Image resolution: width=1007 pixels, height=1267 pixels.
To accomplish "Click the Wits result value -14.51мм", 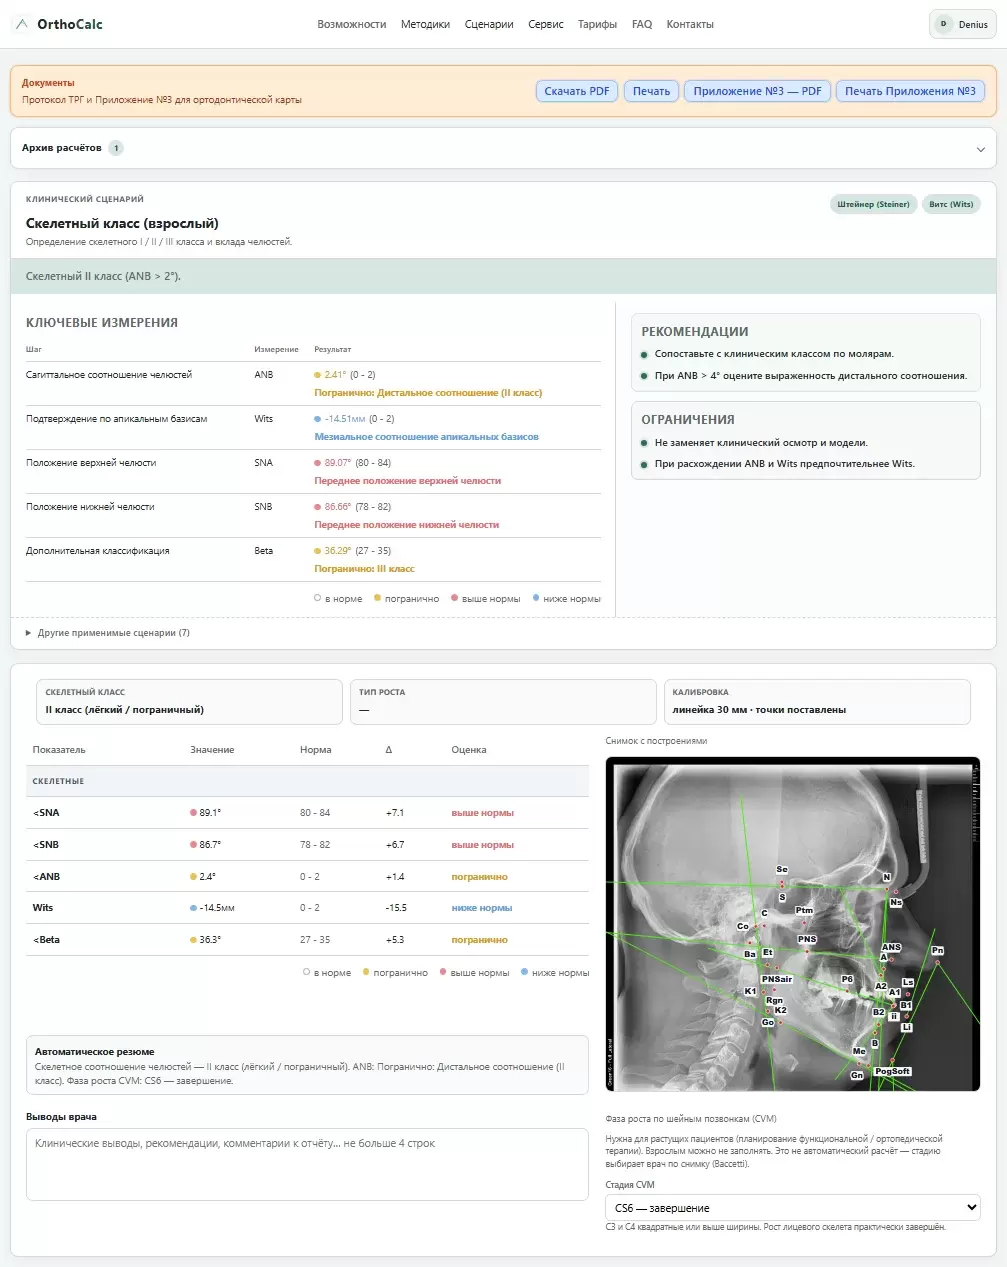I will (x=345, y=419).
